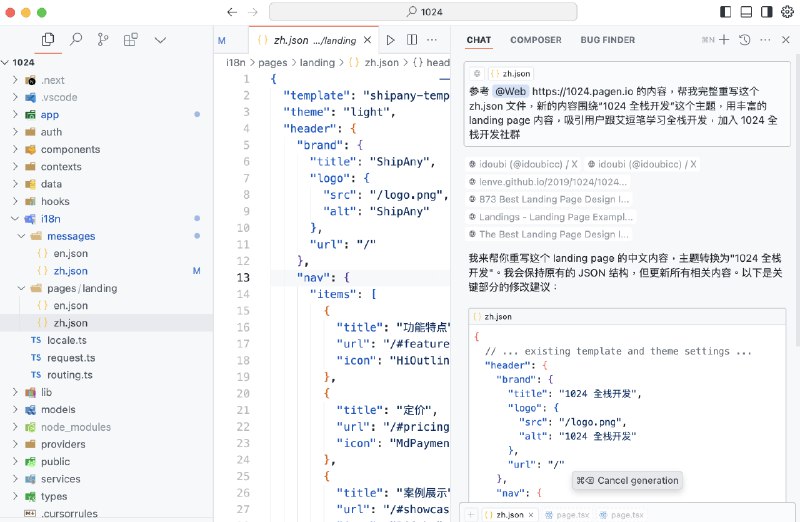This screenshot has height=522, width=800.
Task: Collapse the pages/landing folder
Action: pyautogui.click(x=21, y=288)
